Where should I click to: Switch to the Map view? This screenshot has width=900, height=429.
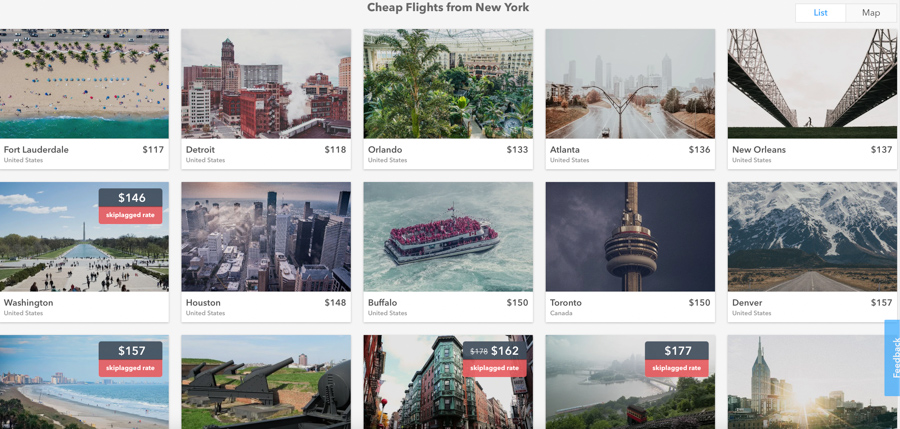tap(871, 13)
